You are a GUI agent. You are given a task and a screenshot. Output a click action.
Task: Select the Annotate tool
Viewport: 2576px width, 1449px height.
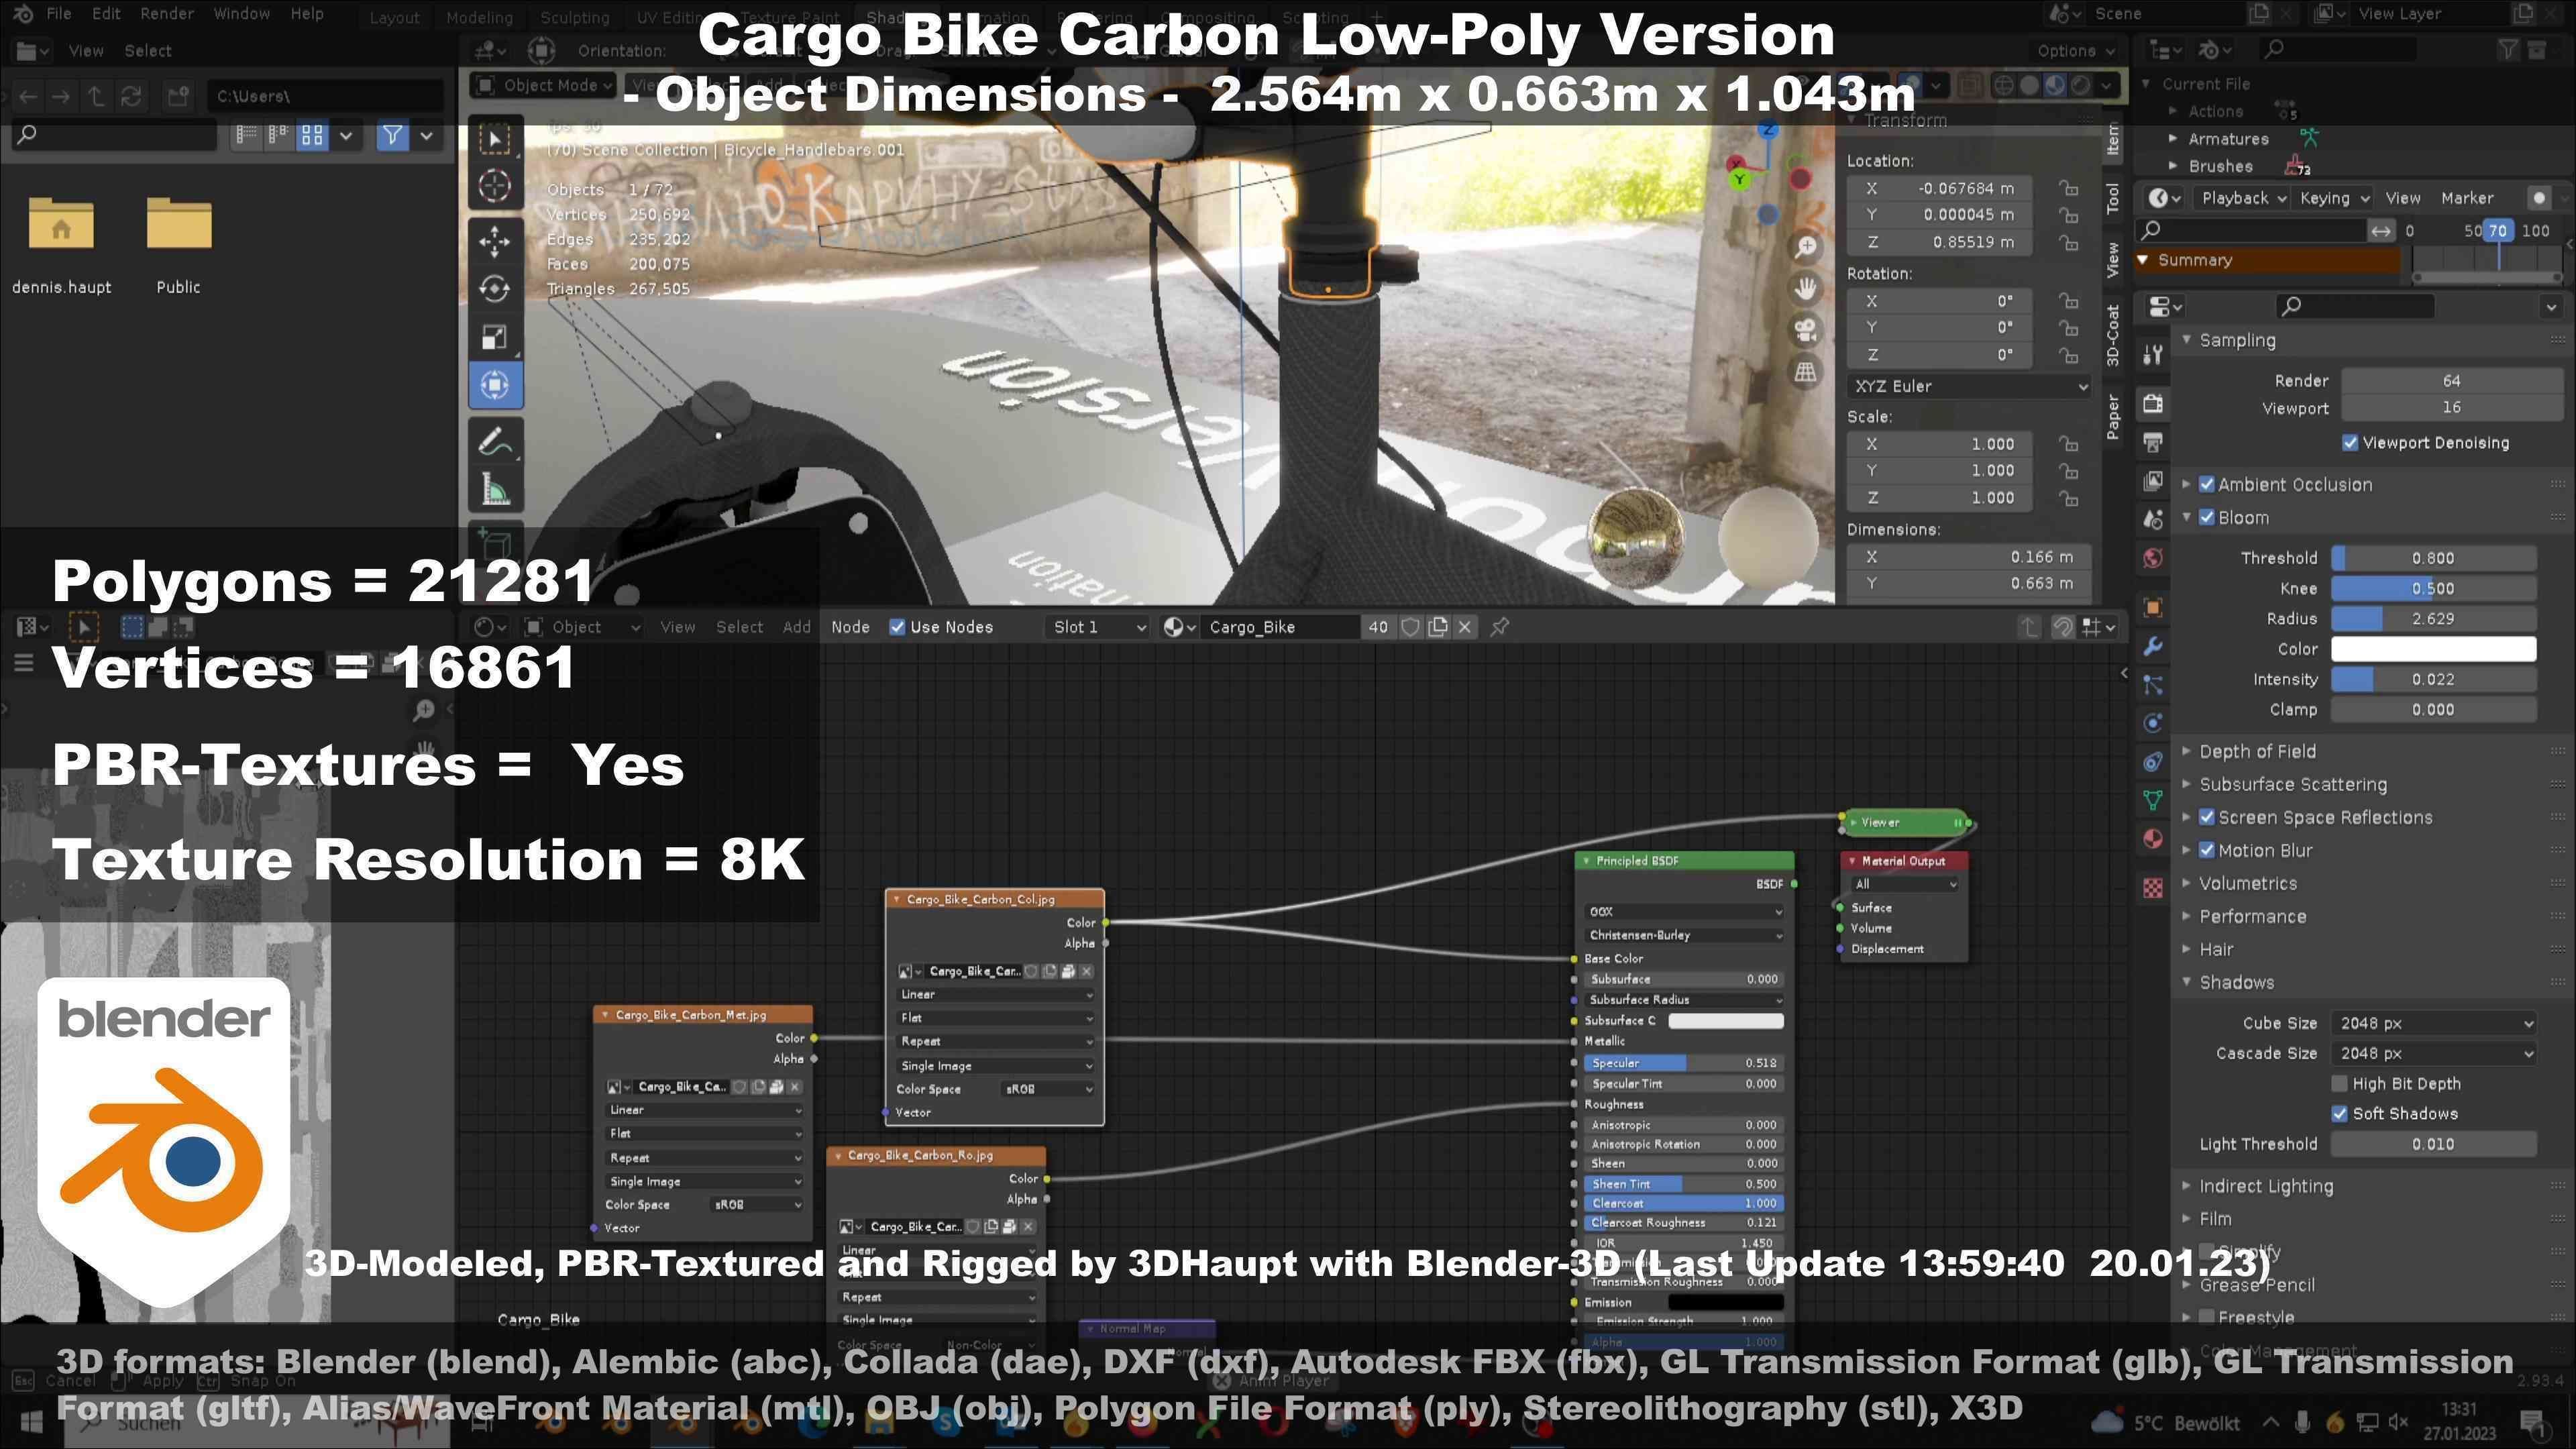(495, 441)
